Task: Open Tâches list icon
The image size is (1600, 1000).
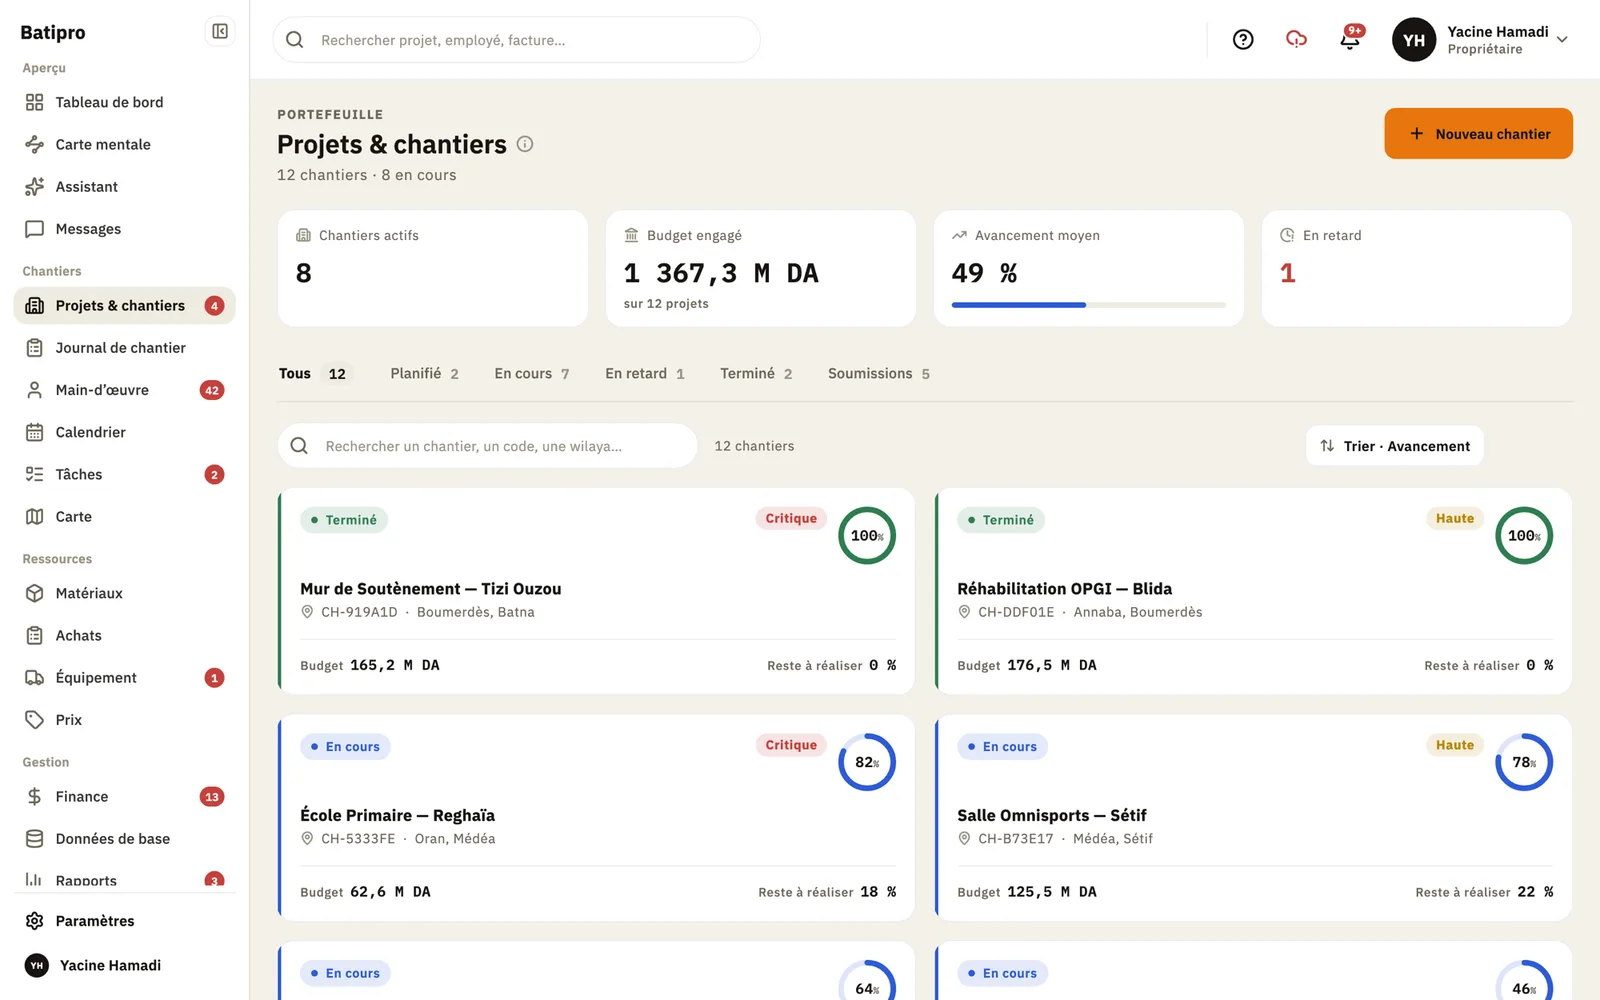Action: pos(35,475)
